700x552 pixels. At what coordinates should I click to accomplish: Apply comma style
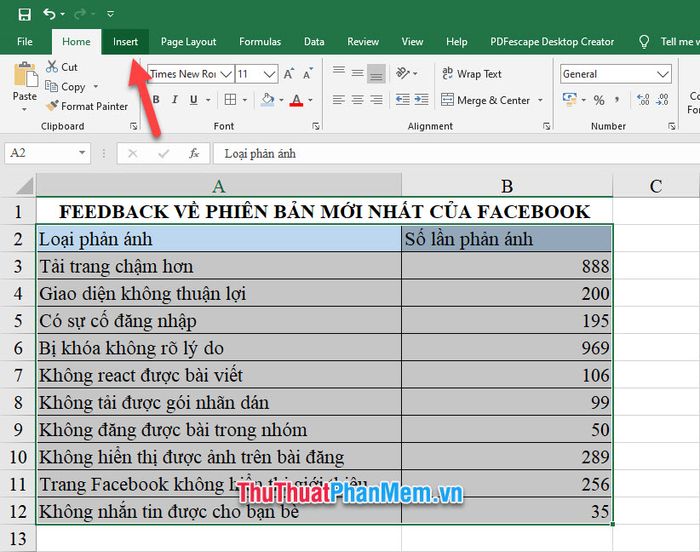617,100
